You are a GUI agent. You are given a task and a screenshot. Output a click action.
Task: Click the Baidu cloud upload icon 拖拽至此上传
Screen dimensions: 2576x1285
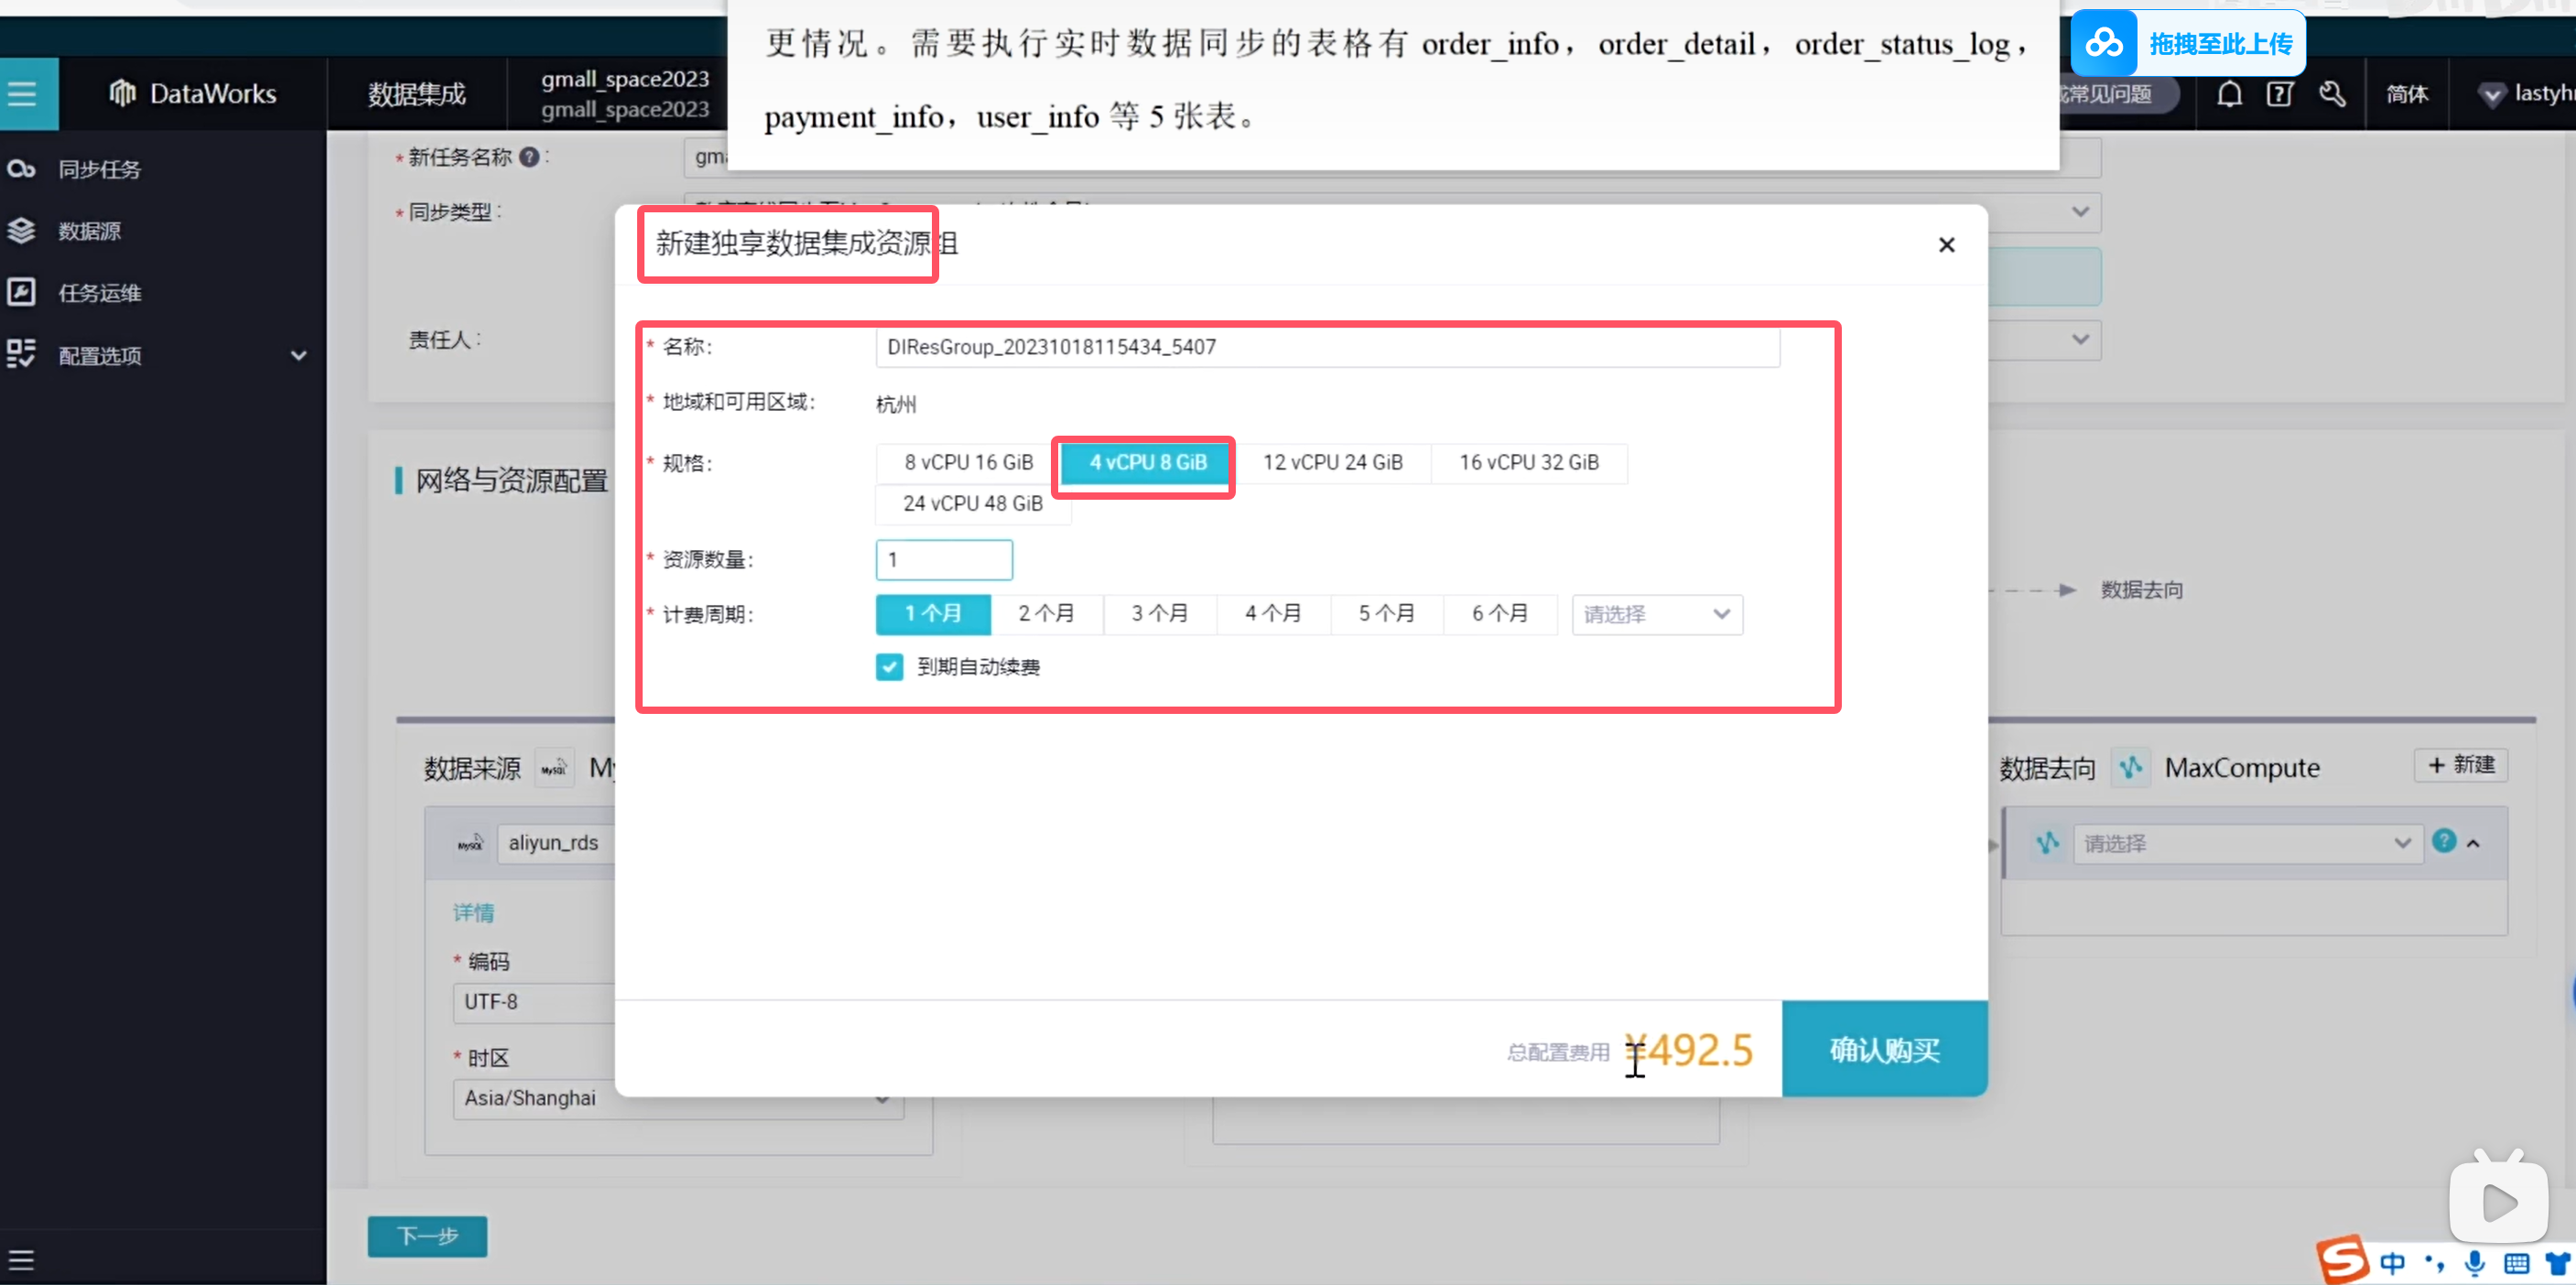coord(2104,44)
